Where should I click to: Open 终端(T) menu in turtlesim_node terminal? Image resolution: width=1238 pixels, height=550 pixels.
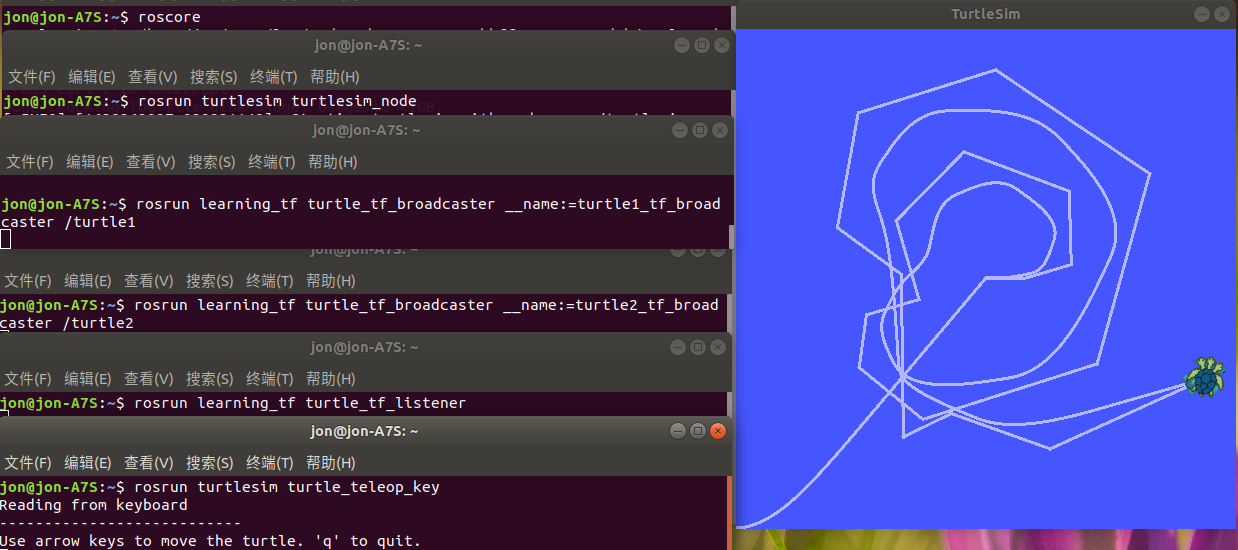[273, 77]
